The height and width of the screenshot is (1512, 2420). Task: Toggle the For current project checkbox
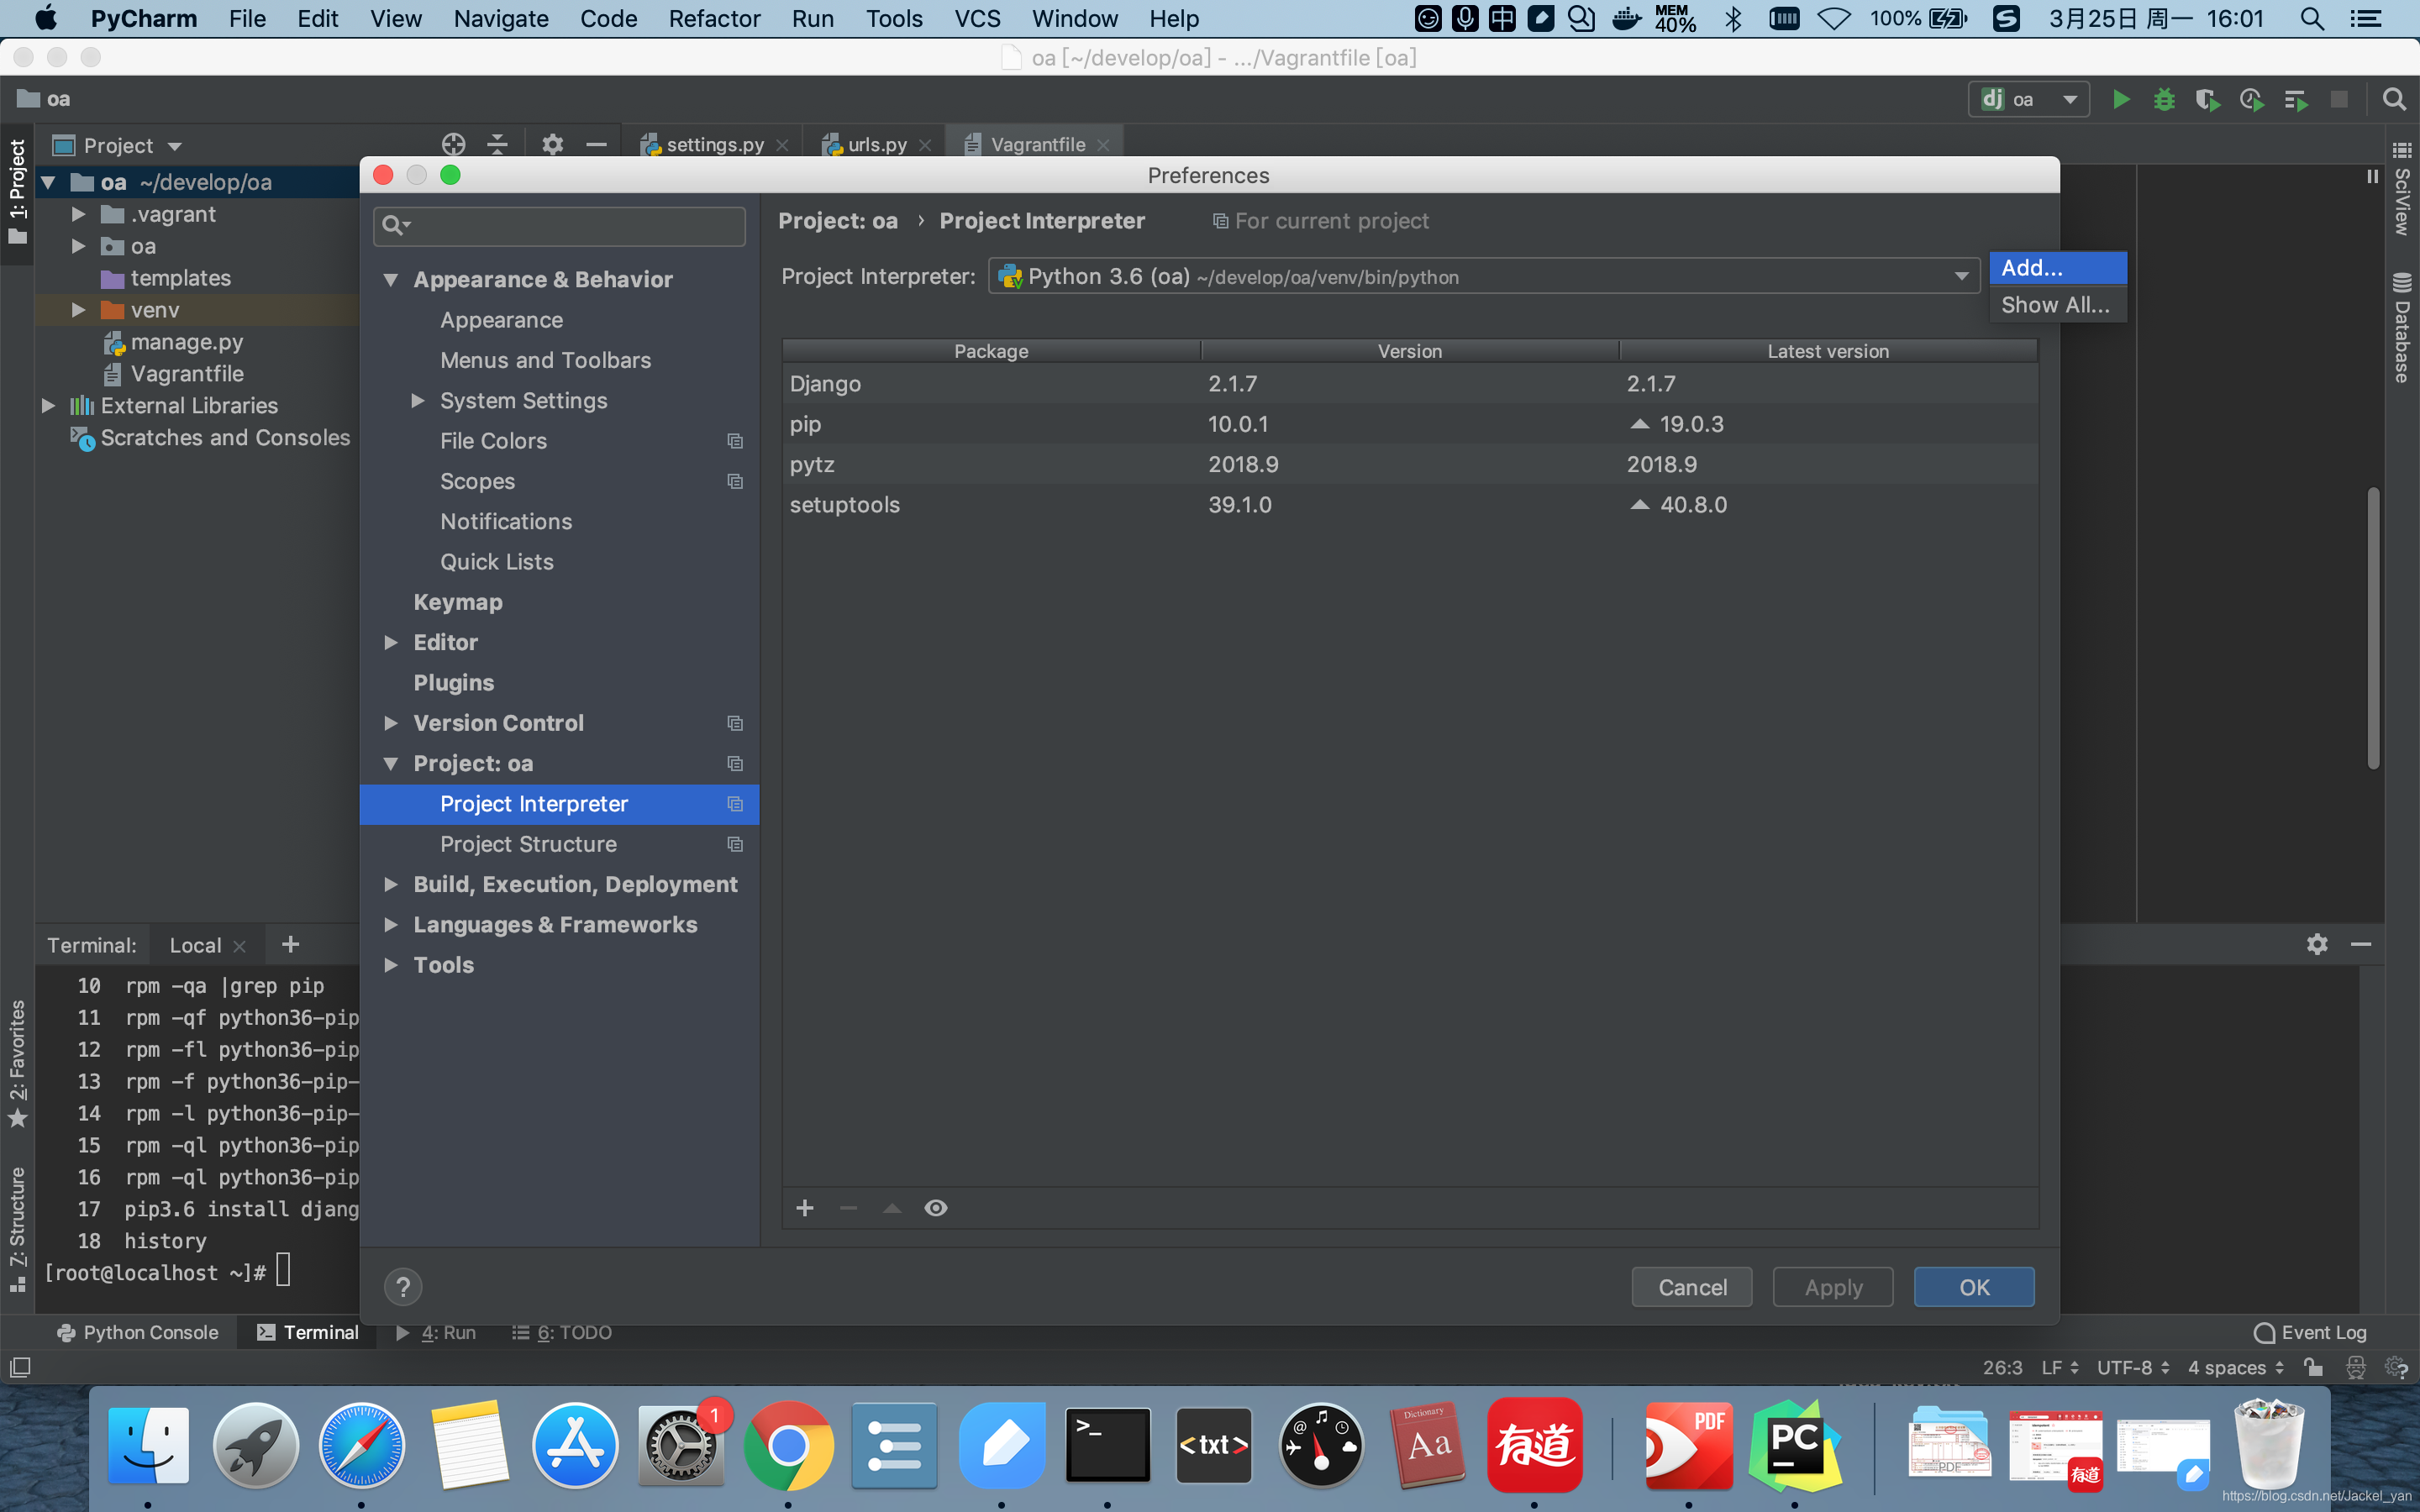(1219, 221)
